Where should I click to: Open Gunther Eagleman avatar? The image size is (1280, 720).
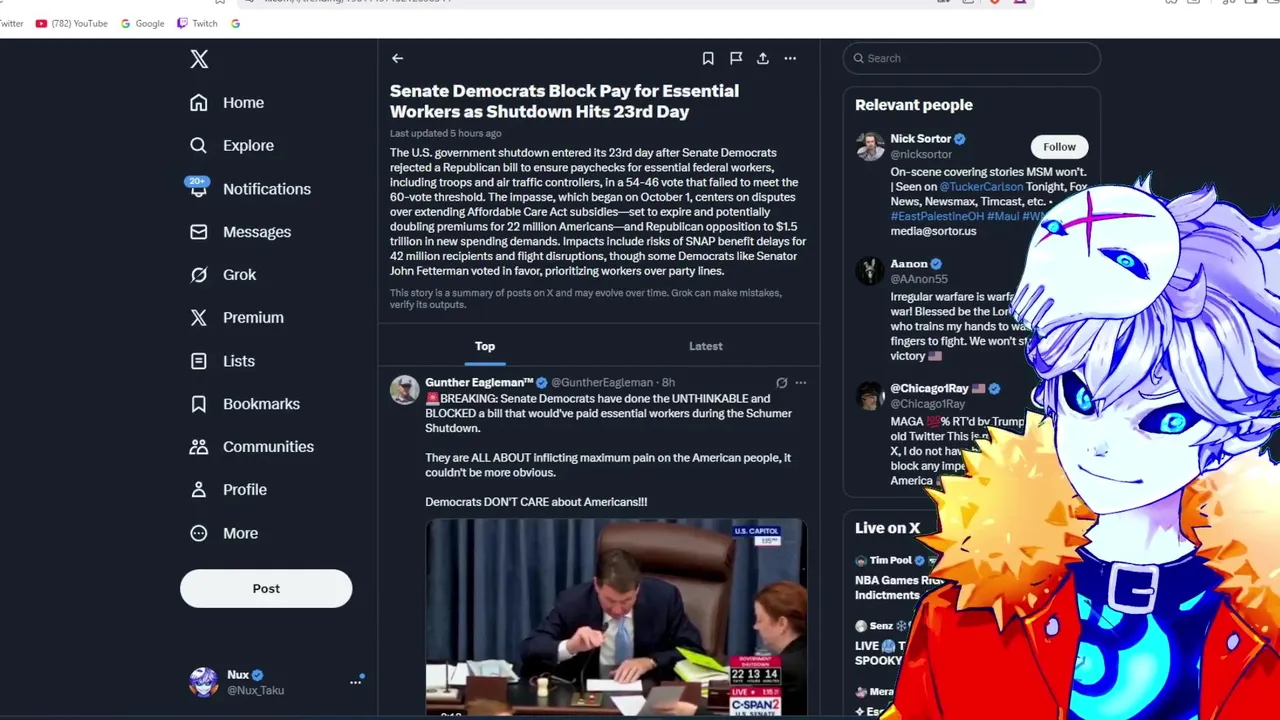pos(405,390)
